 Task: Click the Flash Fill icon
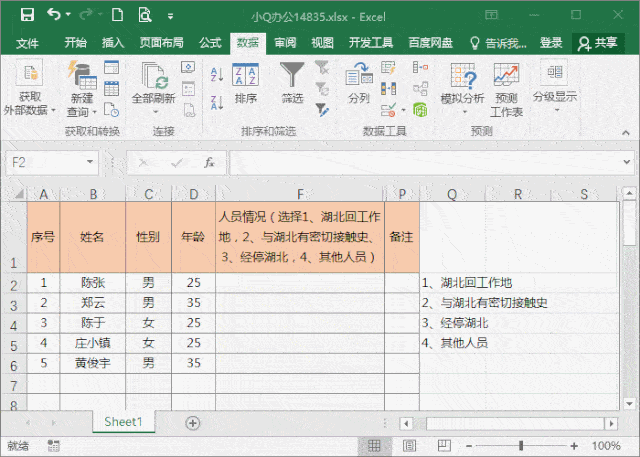coord(388,67)
